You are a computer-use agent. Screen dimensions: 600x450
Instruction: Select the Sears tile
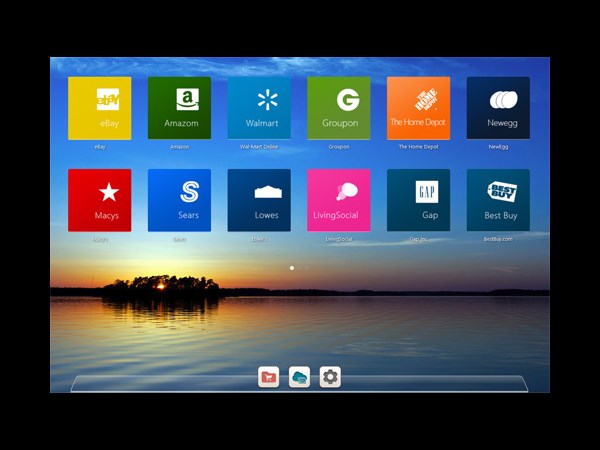tap(179, 200)
